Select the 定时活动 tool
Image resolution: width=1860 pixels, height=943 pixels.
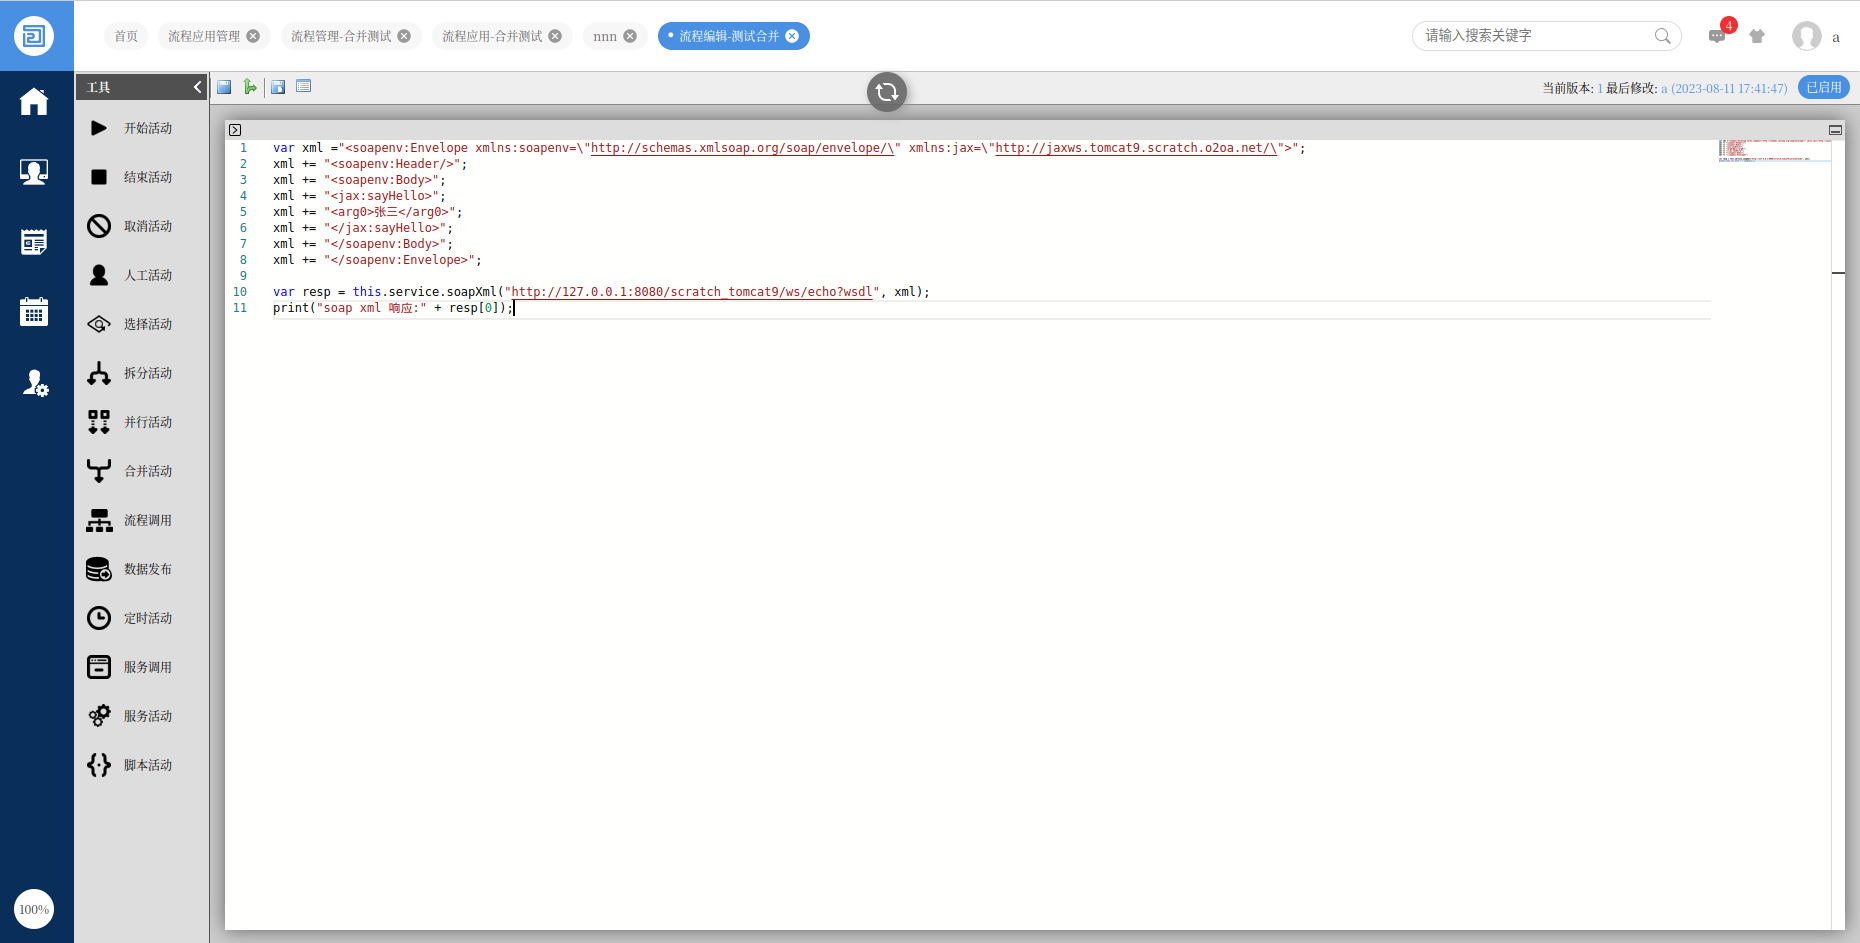coord(141,618)
